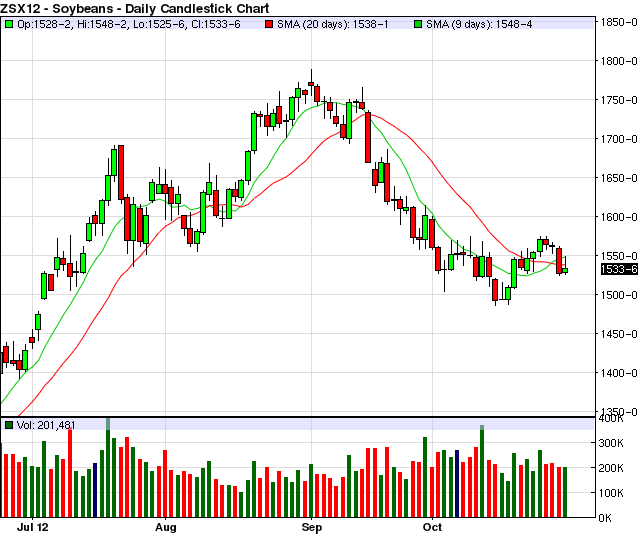The height and width of the screenshot is (536, 640).
Task: Click the 0K volume axis label
Action: click(605, 518)
